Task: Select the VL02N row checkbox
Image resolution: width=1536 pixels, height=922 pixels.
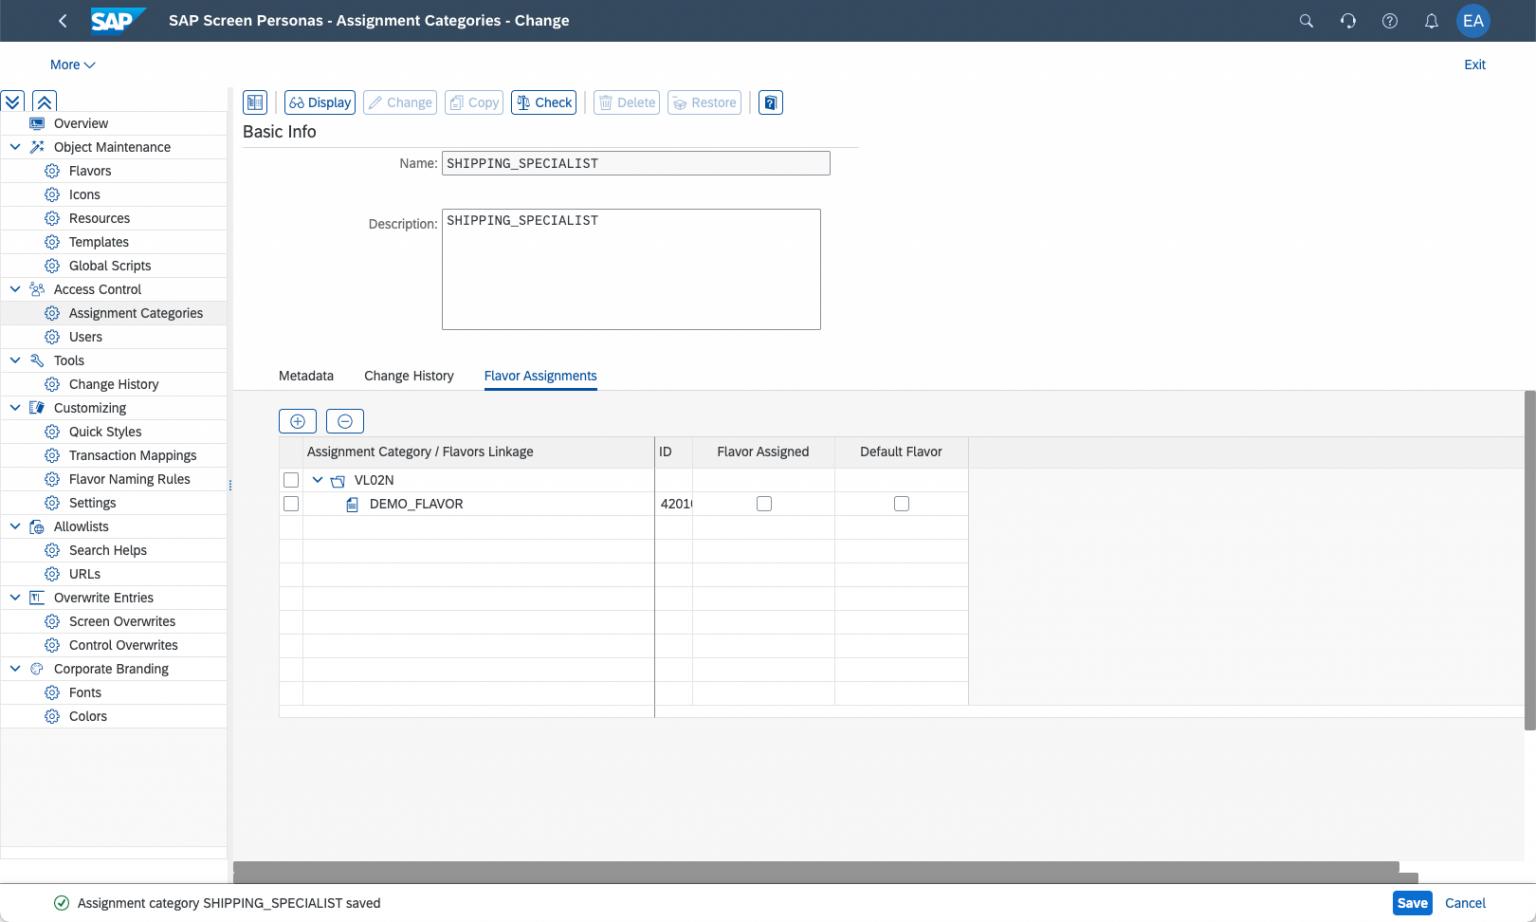Action: [x=290, y=479]
